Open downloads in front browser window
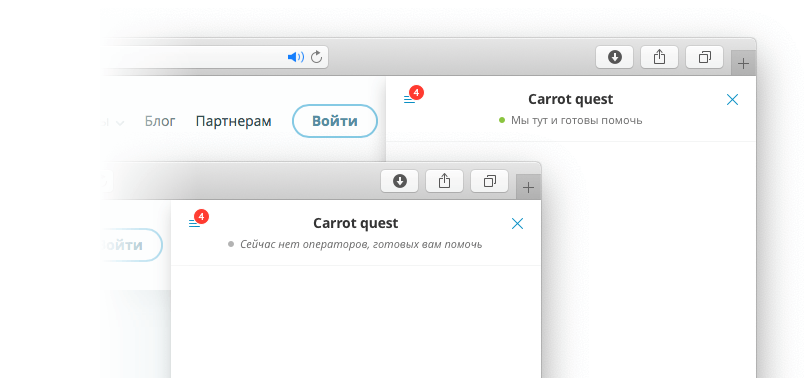This screenshot has width=812, height=378. point(399,181)
